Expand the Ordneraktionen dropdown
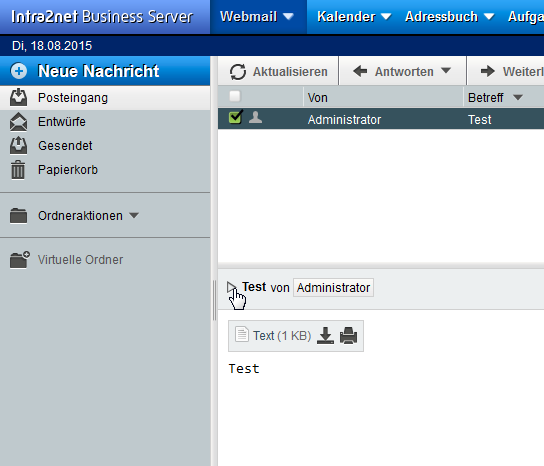 coord(134,215)
